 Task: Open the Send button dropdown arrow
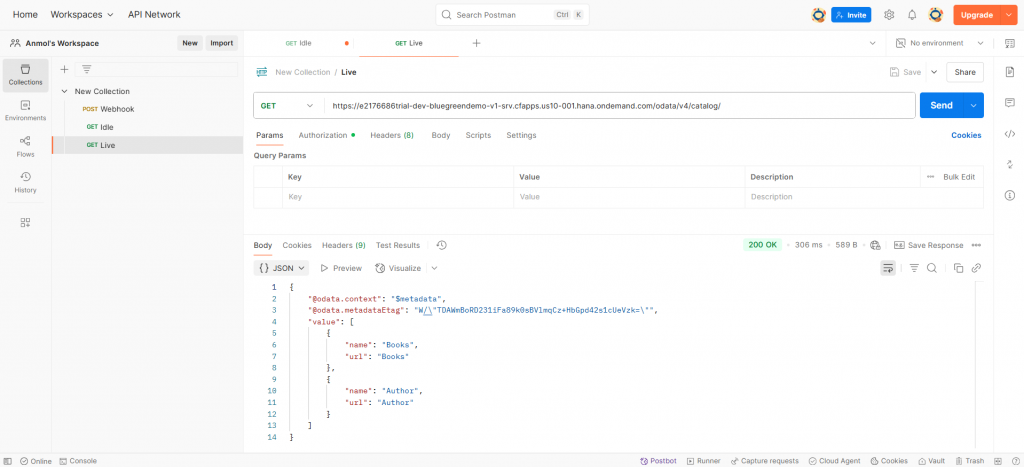[x=974, y=105]
